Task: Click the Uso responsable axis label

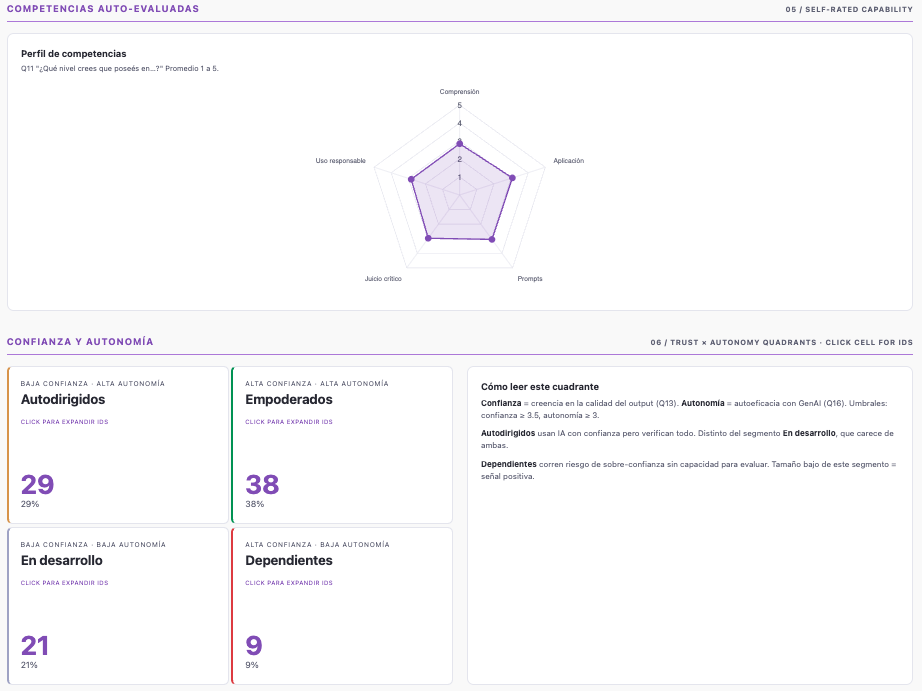Action: click(340, 161)
